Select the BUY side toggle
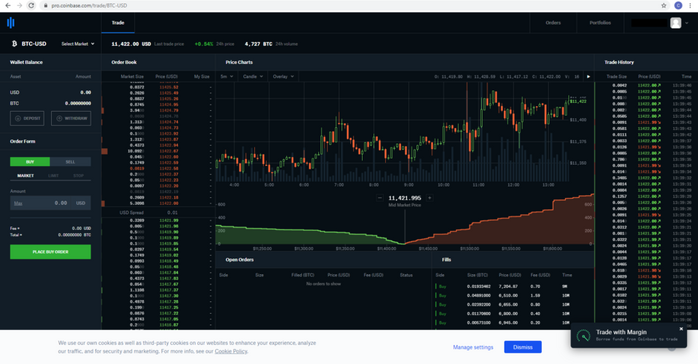 (x=30, y=162)
